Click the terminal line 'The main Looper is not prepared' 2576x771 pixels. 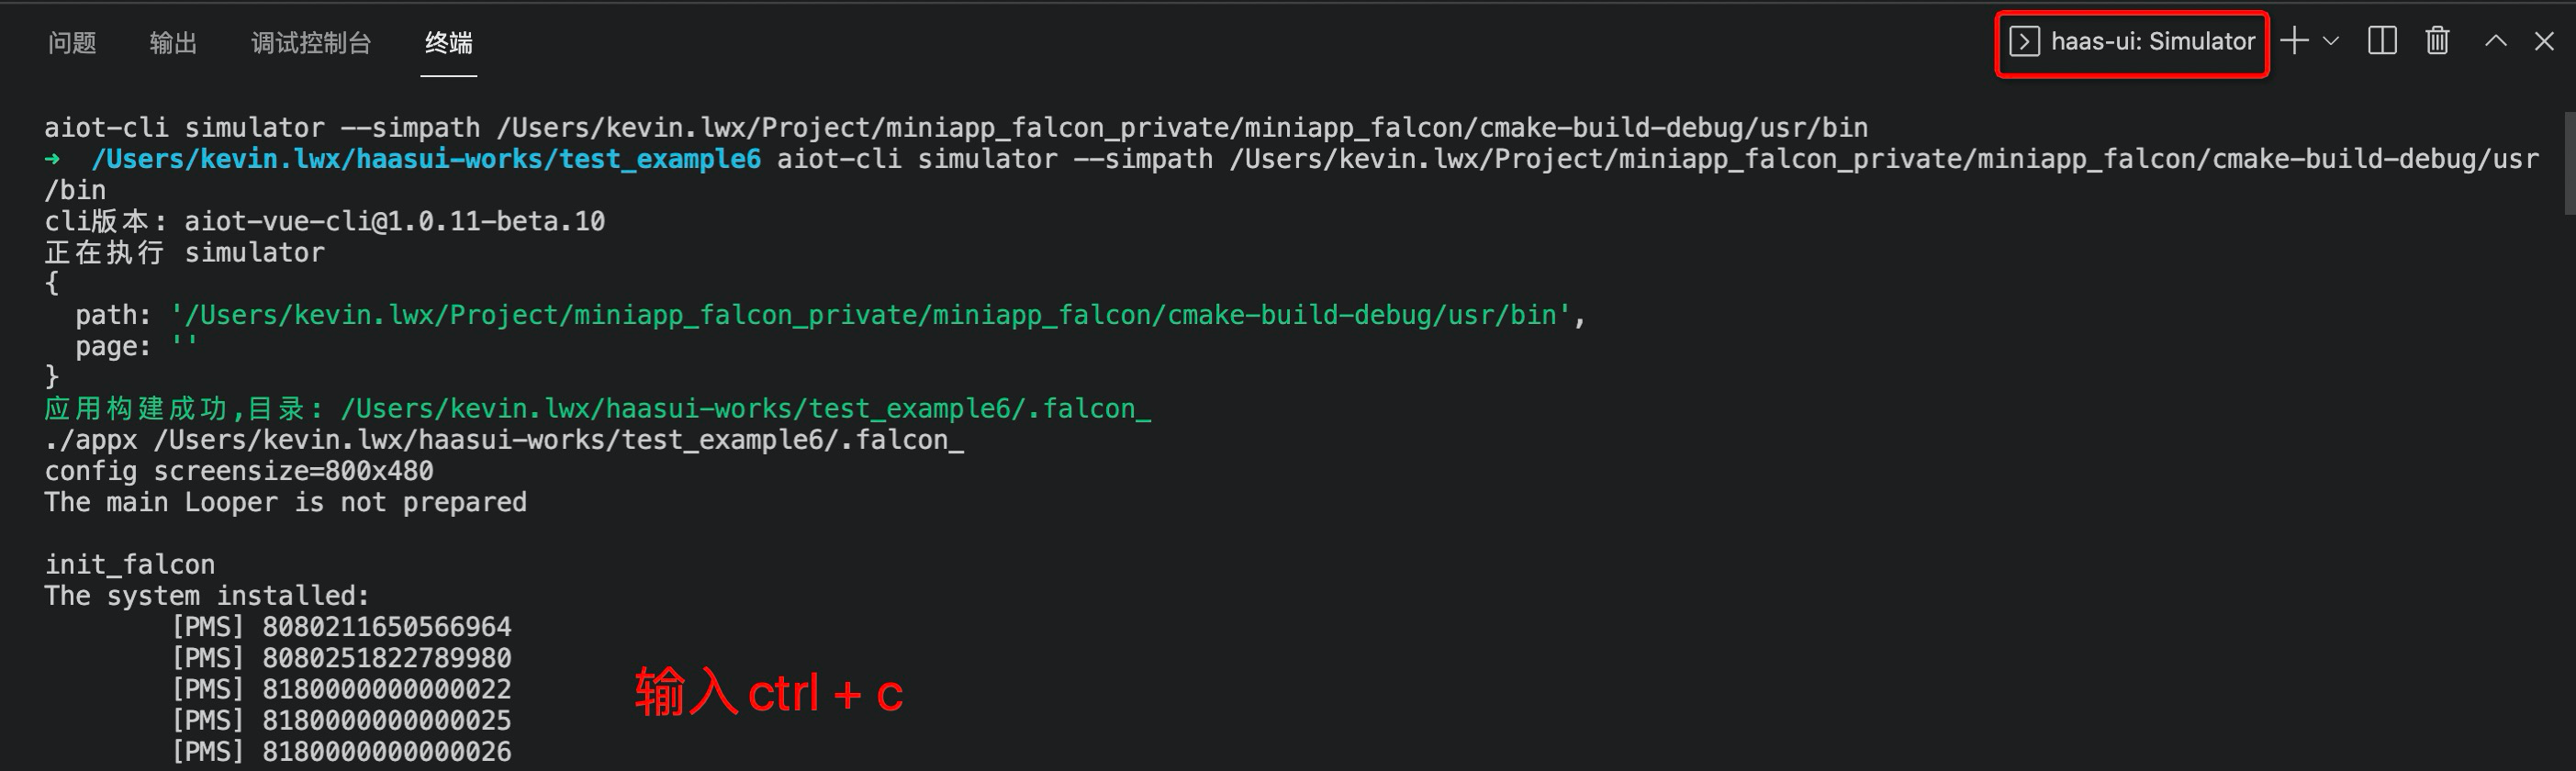285,502
